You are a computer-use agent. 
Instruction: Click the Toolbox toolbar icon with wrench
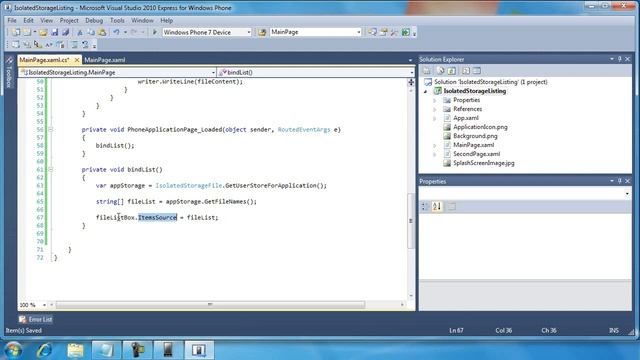(x=394, y=32)
